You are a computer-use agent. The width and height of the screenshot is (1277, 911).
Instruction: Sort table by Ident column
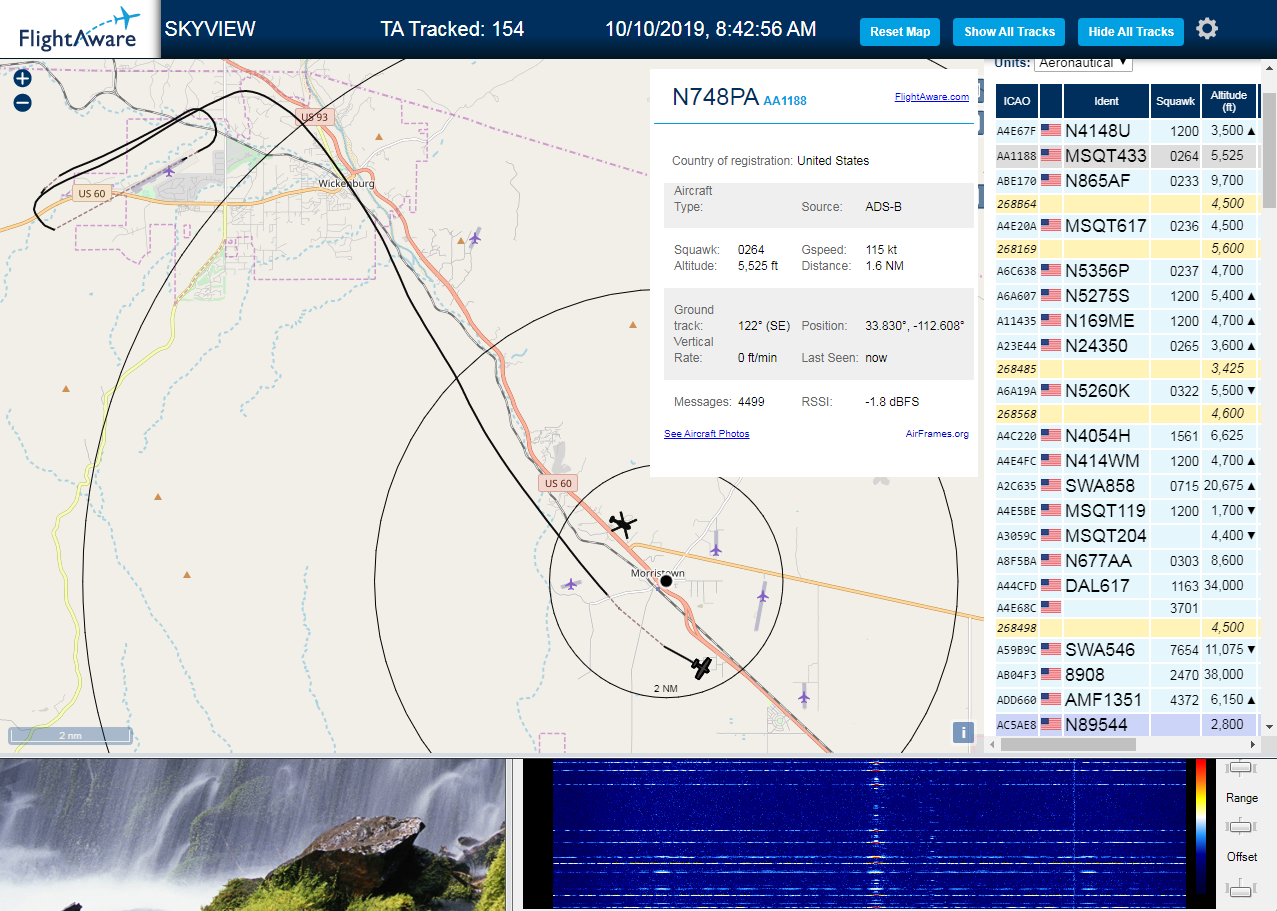pyautogui.click(x=1106, y=101)
